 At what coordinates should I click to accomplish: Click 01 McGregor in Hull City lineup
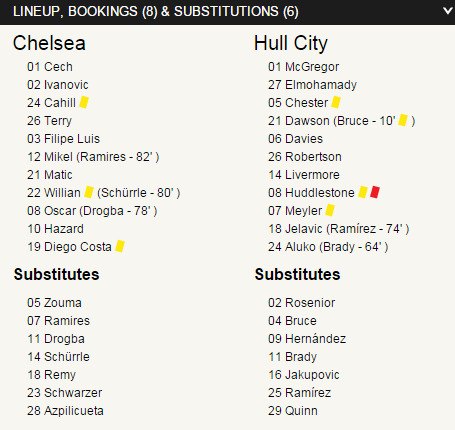point(303,67)
